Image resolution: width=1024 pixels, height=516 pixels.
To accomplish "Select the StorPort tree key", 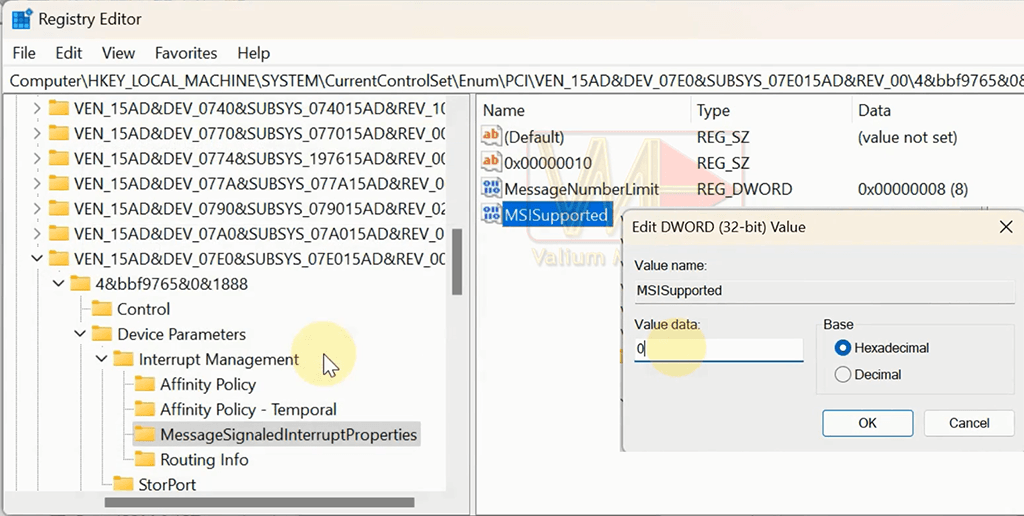I will [x=167, y=484].
